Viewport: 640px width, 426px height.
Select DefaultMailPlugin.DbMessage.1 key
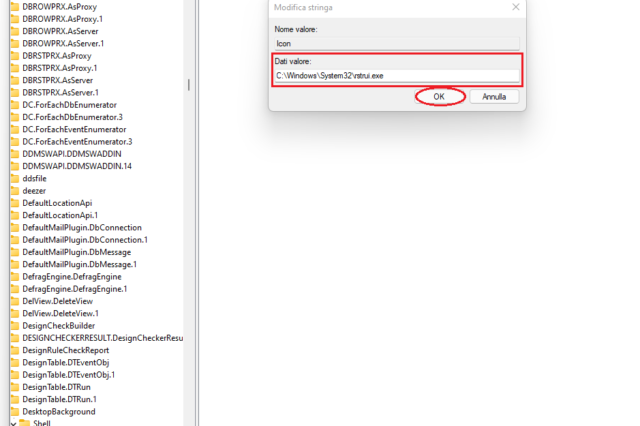tap(80, 264)
